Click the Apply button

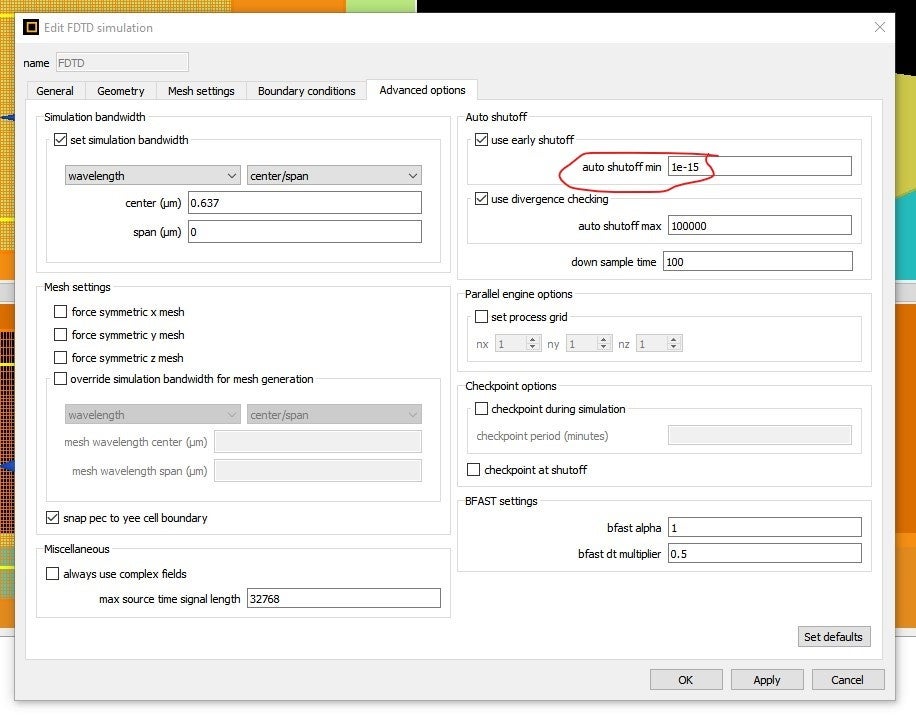(766, 680)
